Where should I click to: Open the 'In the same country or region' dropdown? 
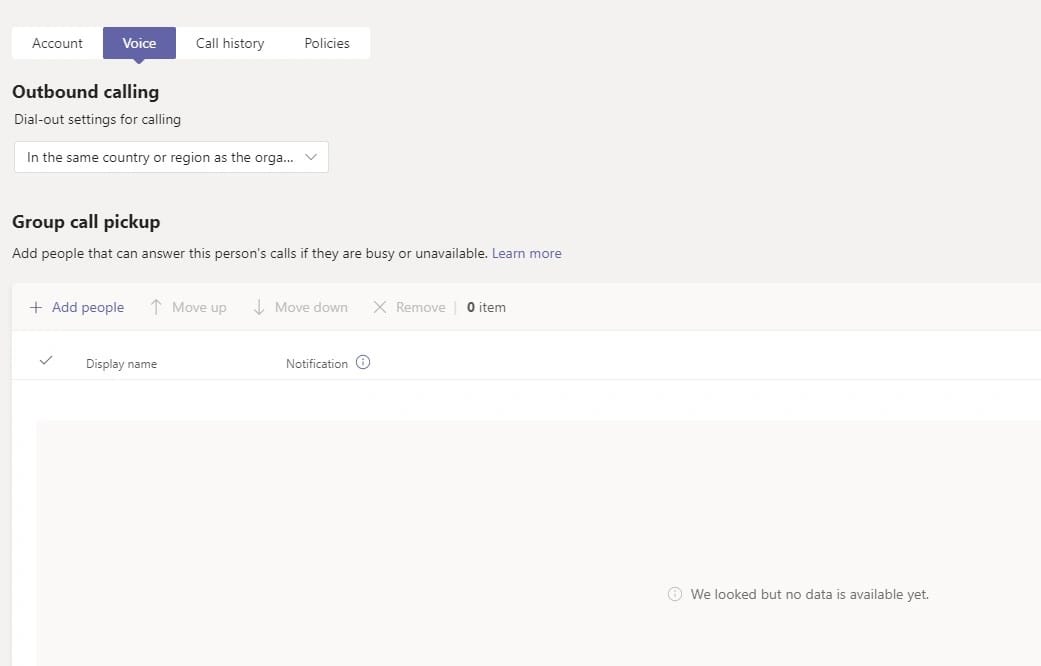click(160, 158)
